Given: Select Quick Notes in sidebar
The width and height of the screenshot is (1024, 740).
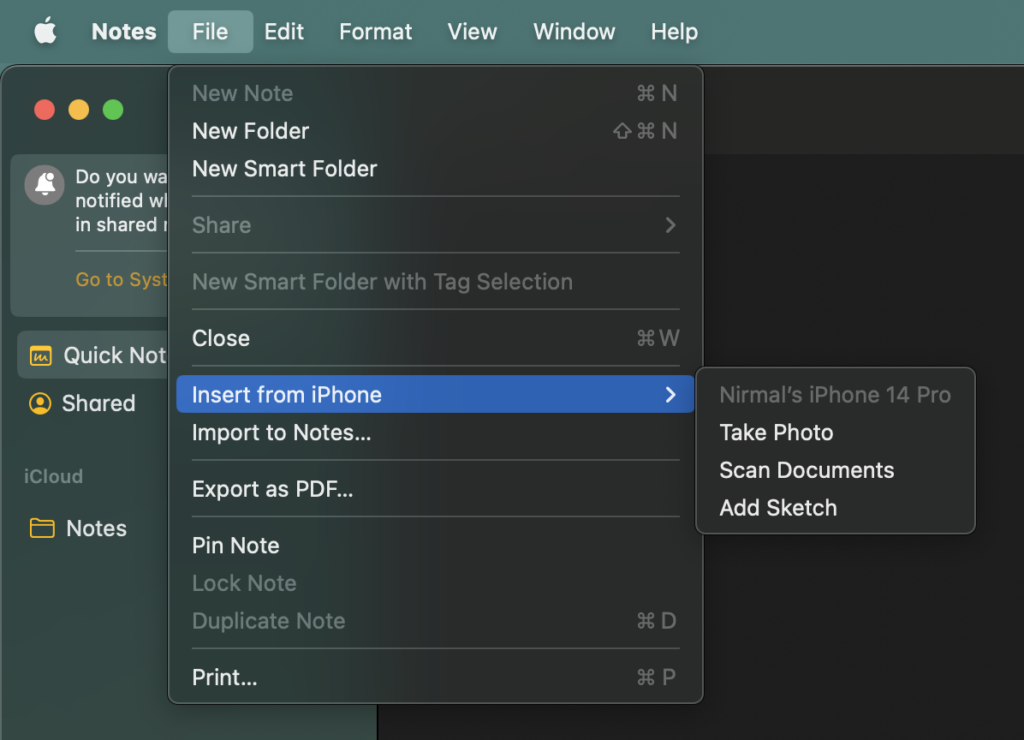Looking at the screenshot, I should pos(93,355).
